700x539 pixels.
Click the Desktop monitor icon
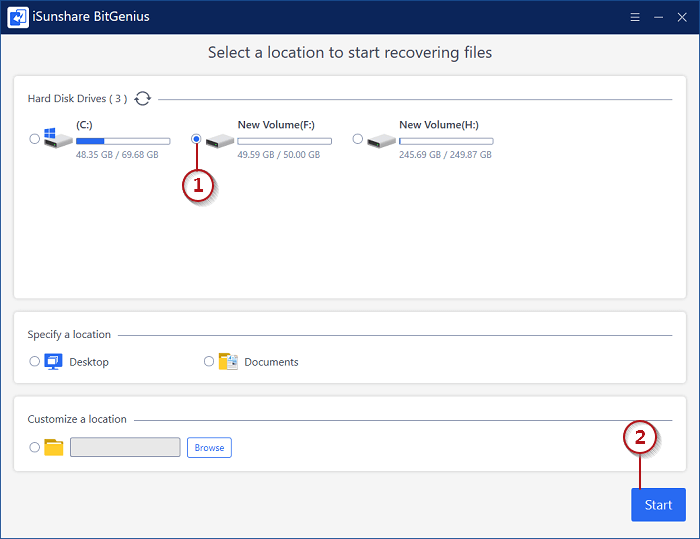click(x=54, y=361)
